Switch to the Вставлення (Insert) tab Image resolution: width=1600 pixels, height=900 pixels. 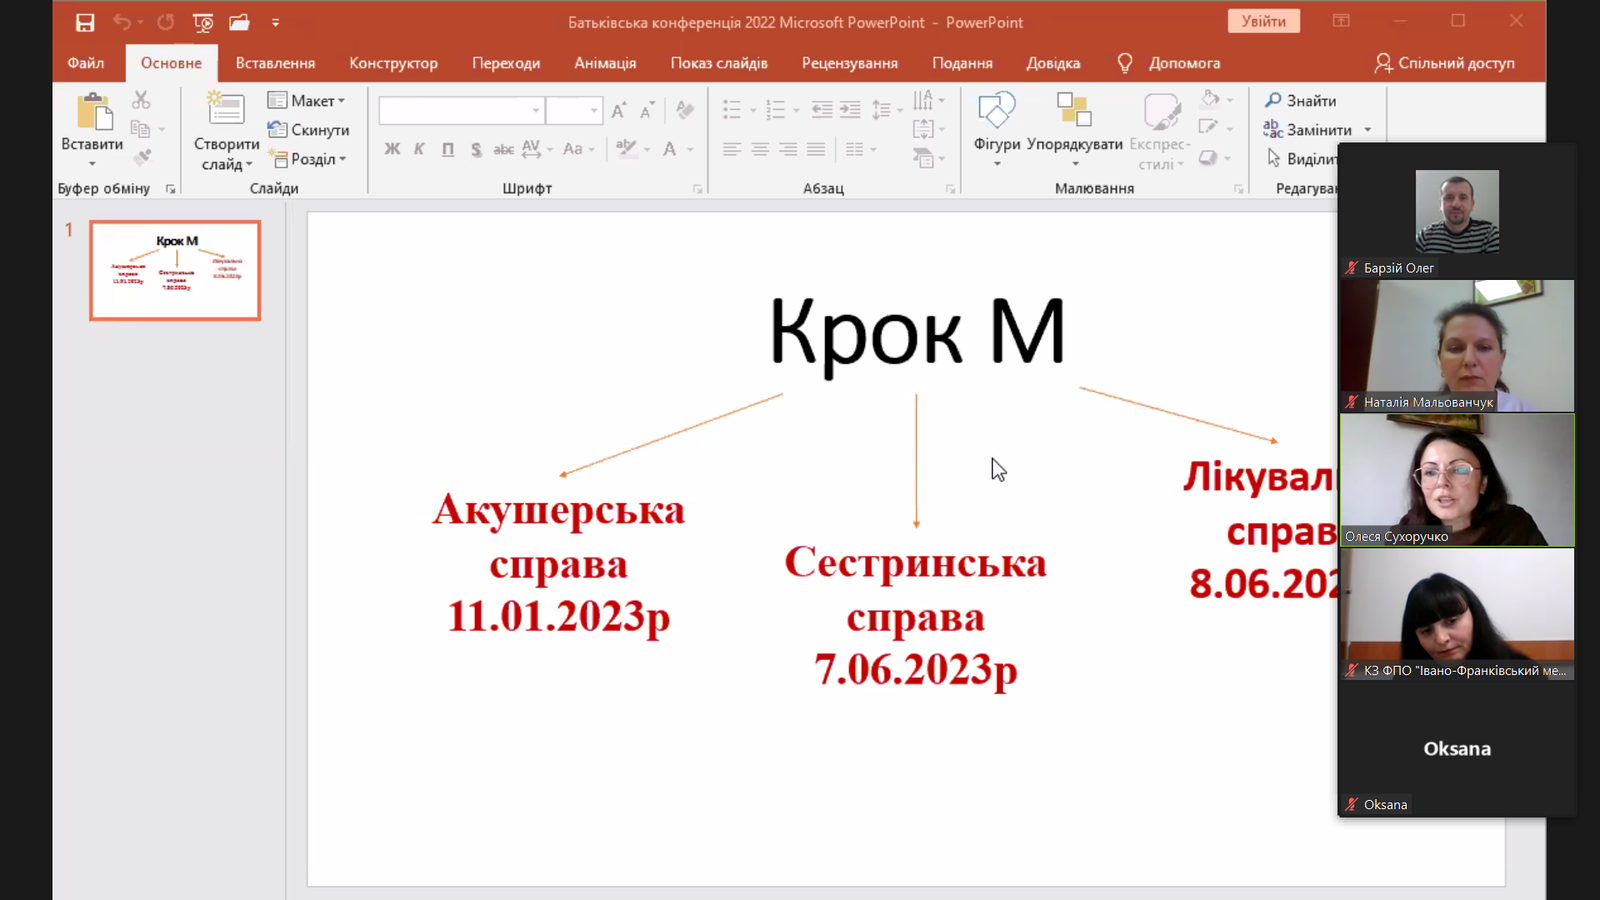(275, 63)
